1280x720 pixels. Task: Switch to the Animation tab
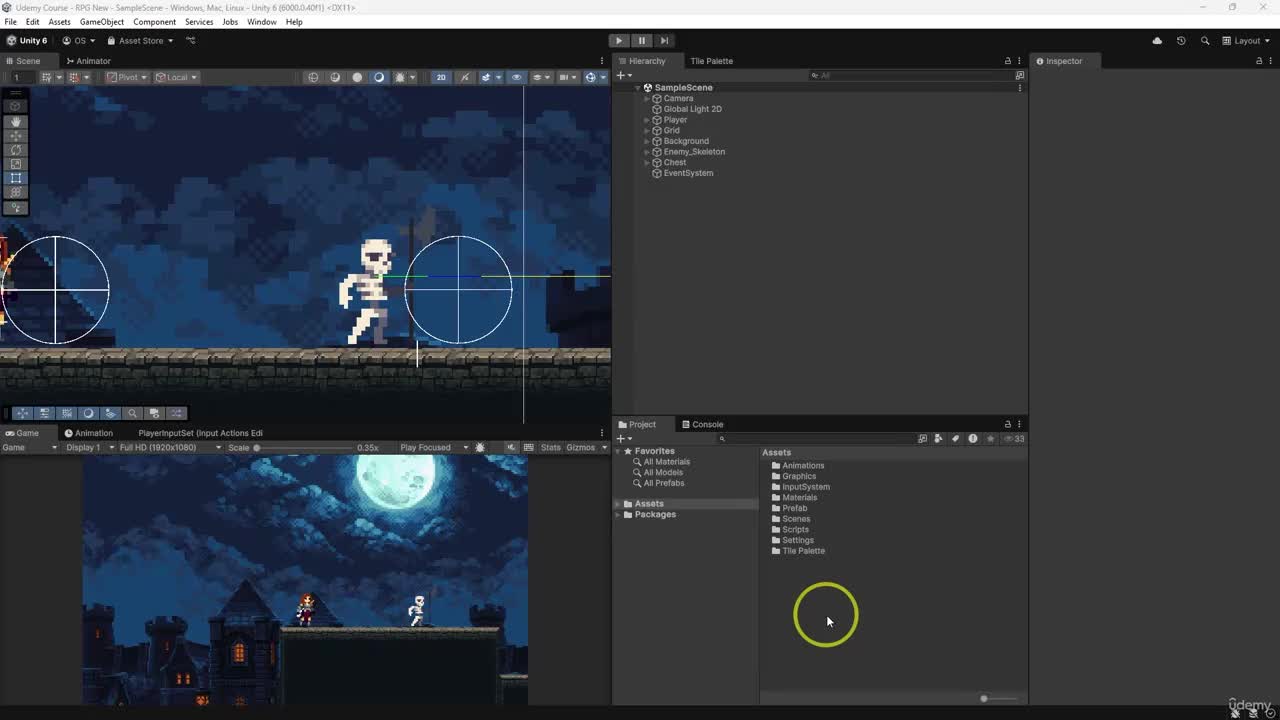[x=88, y=433]
